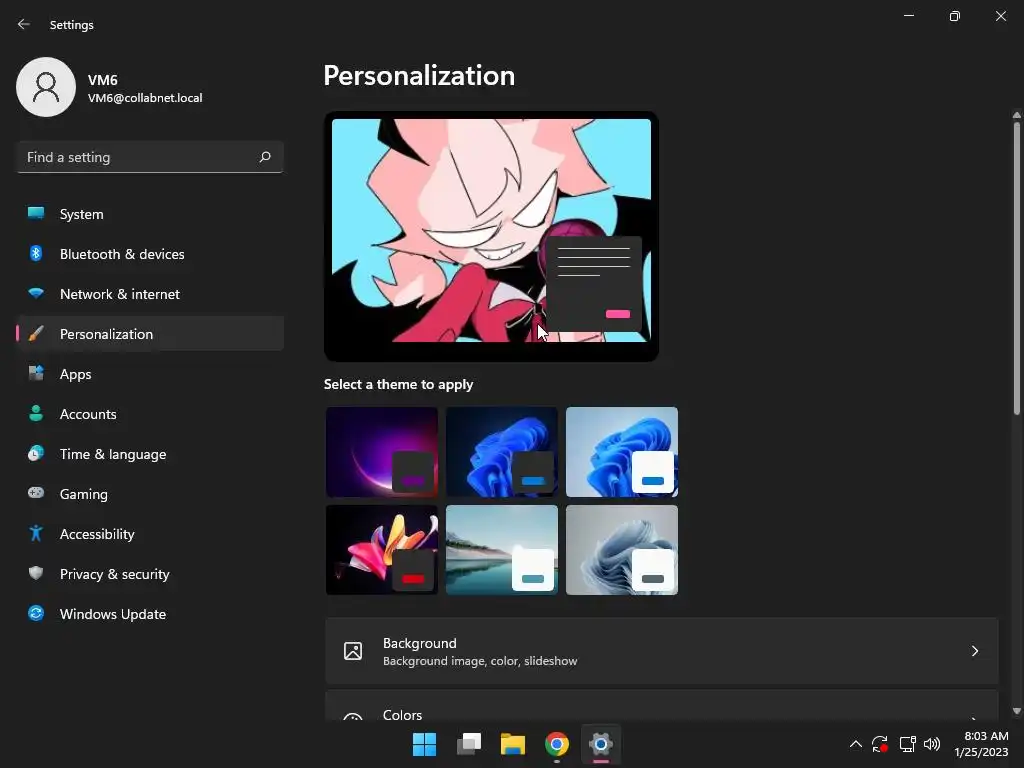Click the Personalization paintbrush icon
Viewport: 1024px width, 768px height.
(x=36, y=334)
